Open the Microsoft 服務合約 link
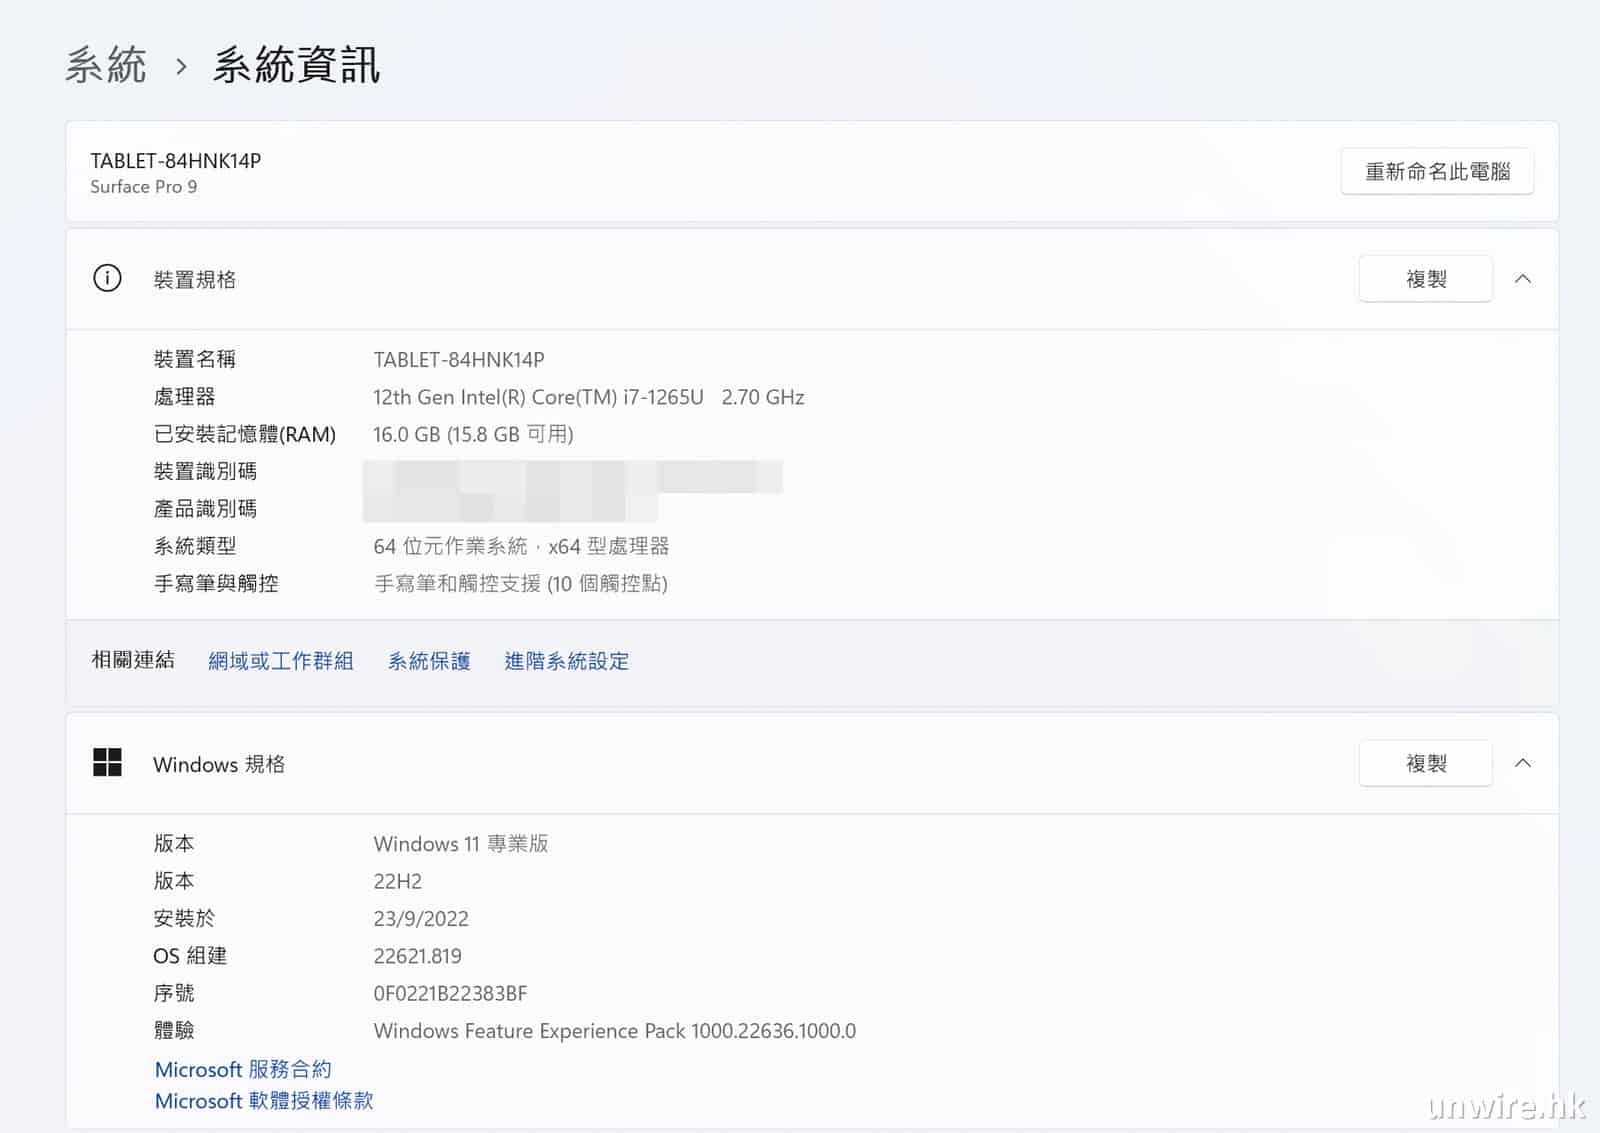 pyautogui.click(x=243, y=1069)
